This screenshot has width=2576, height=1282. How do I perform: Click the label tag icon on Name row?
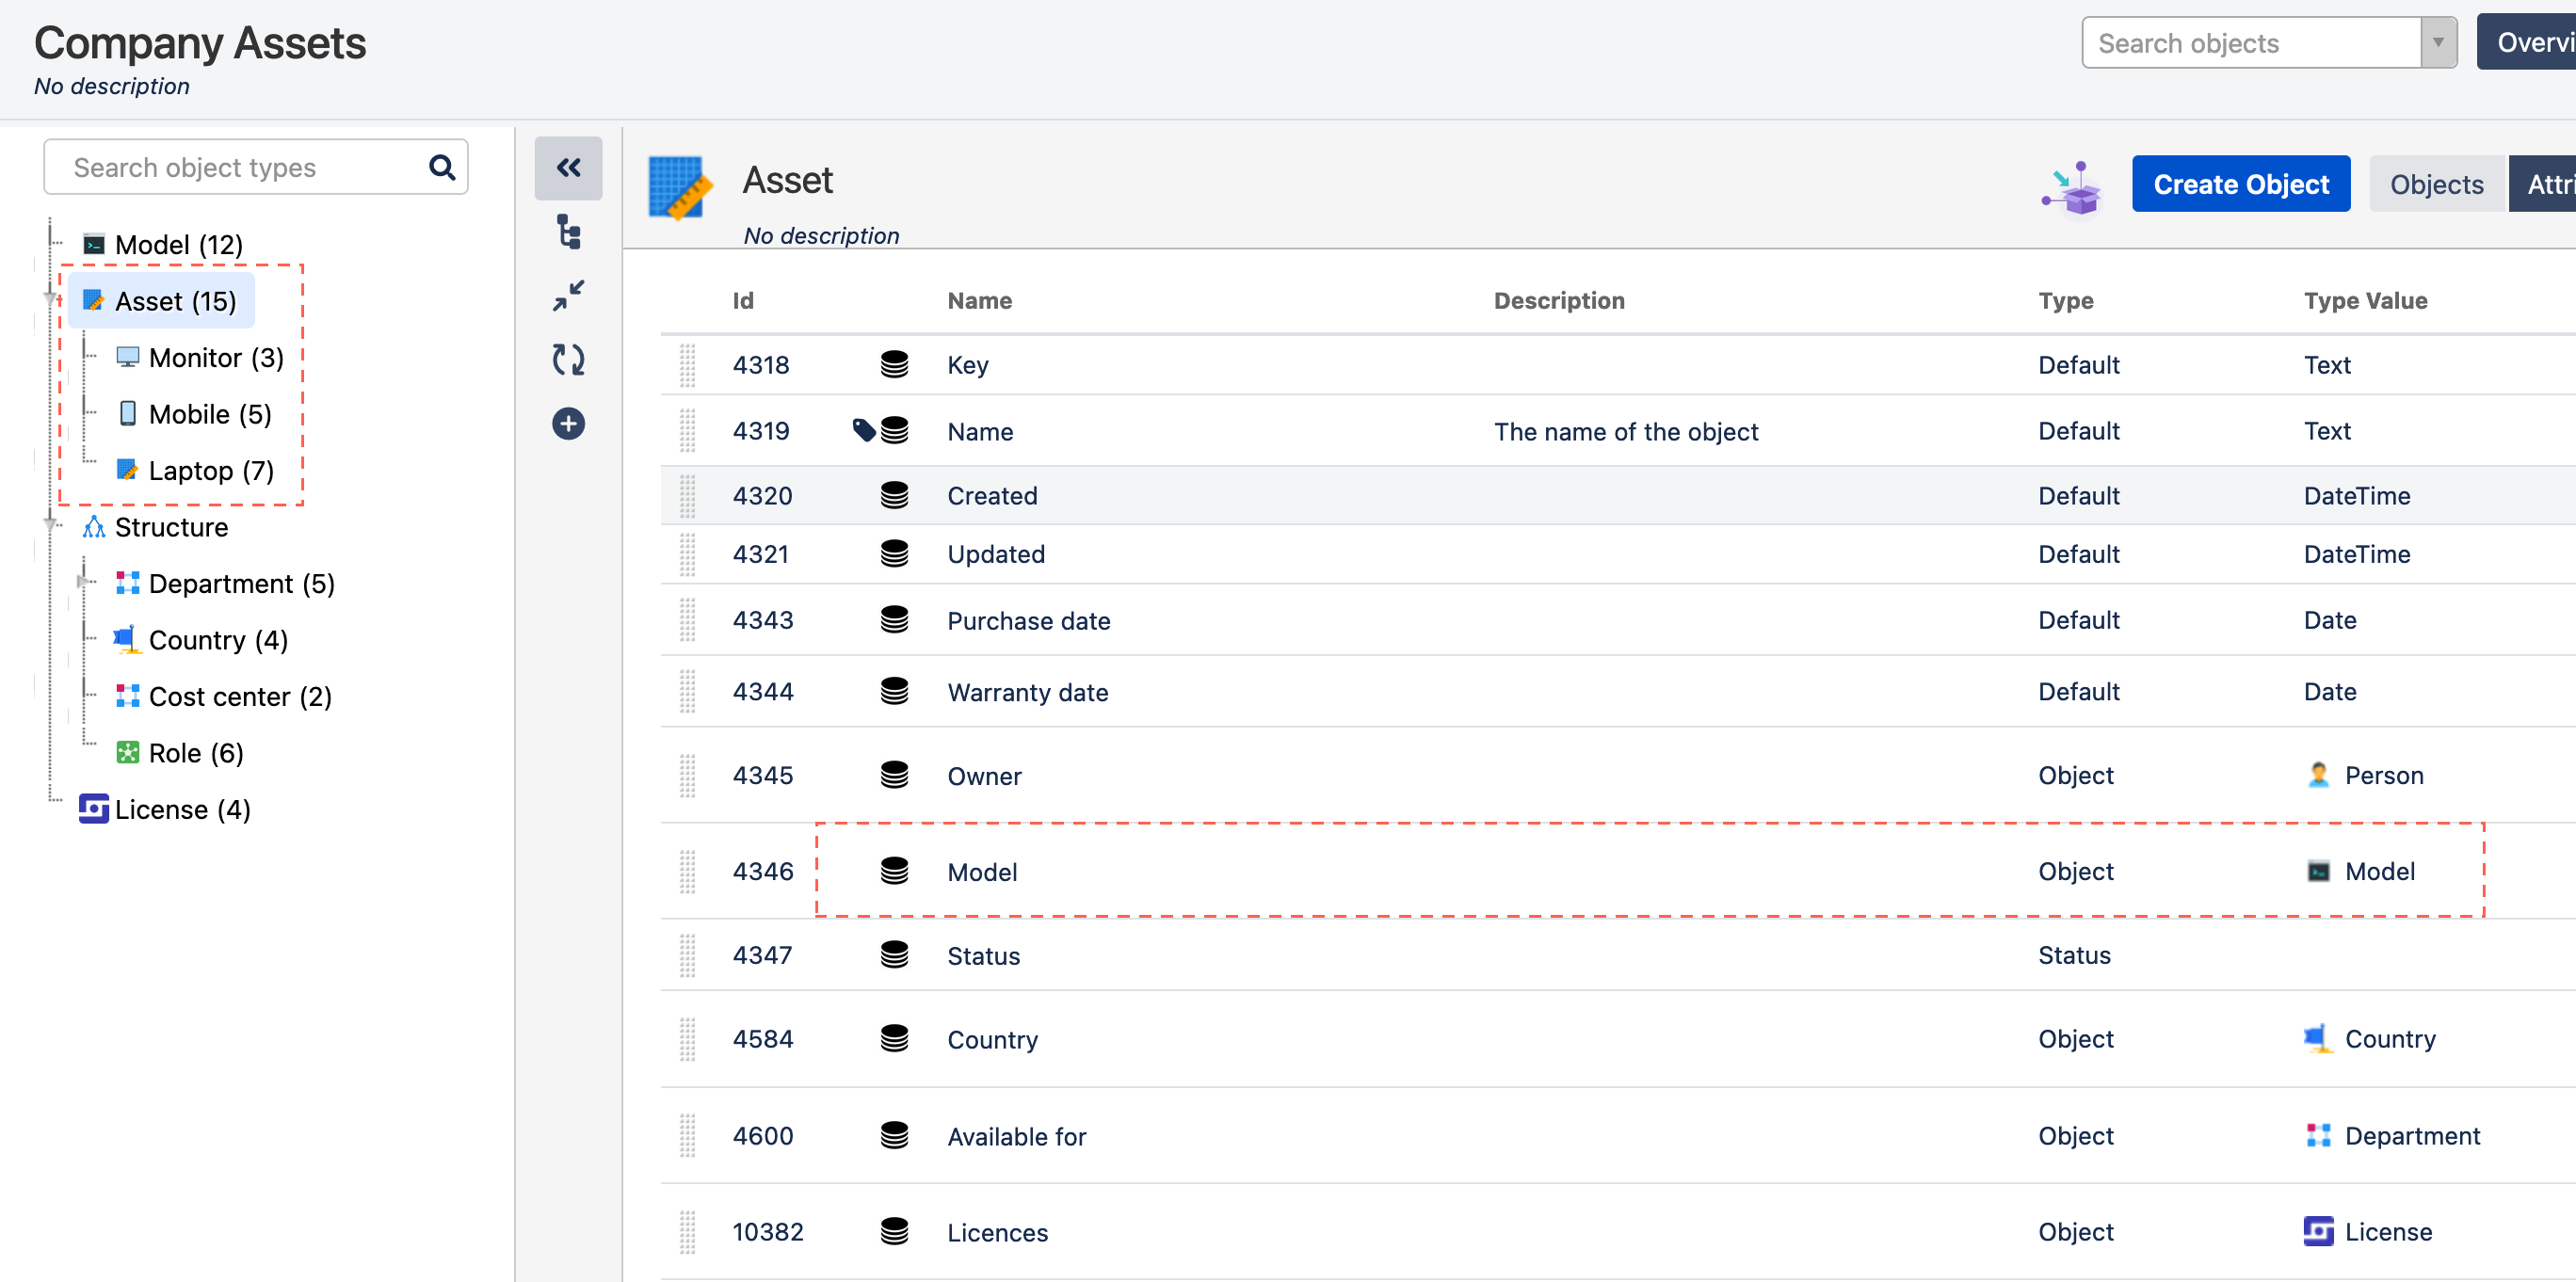[863, 431]
